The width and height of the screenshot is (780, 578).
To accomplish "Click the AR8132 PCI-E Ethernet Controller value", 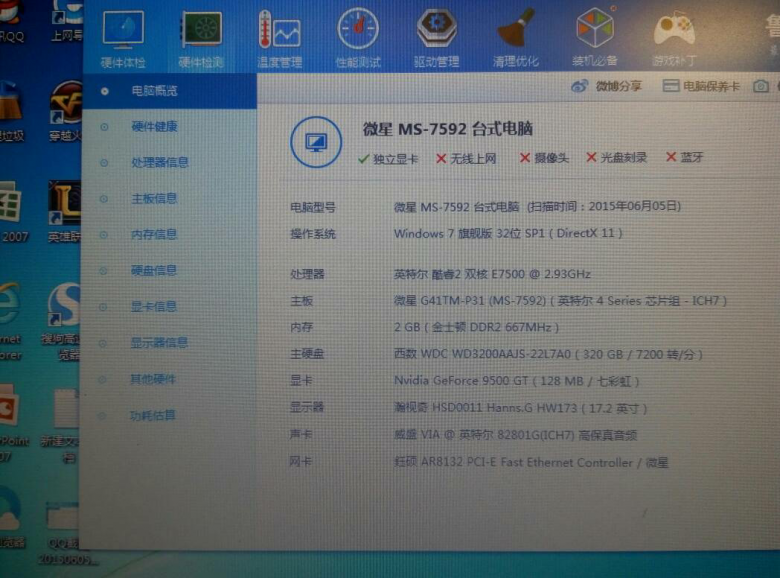I will [x=531, y=462].
